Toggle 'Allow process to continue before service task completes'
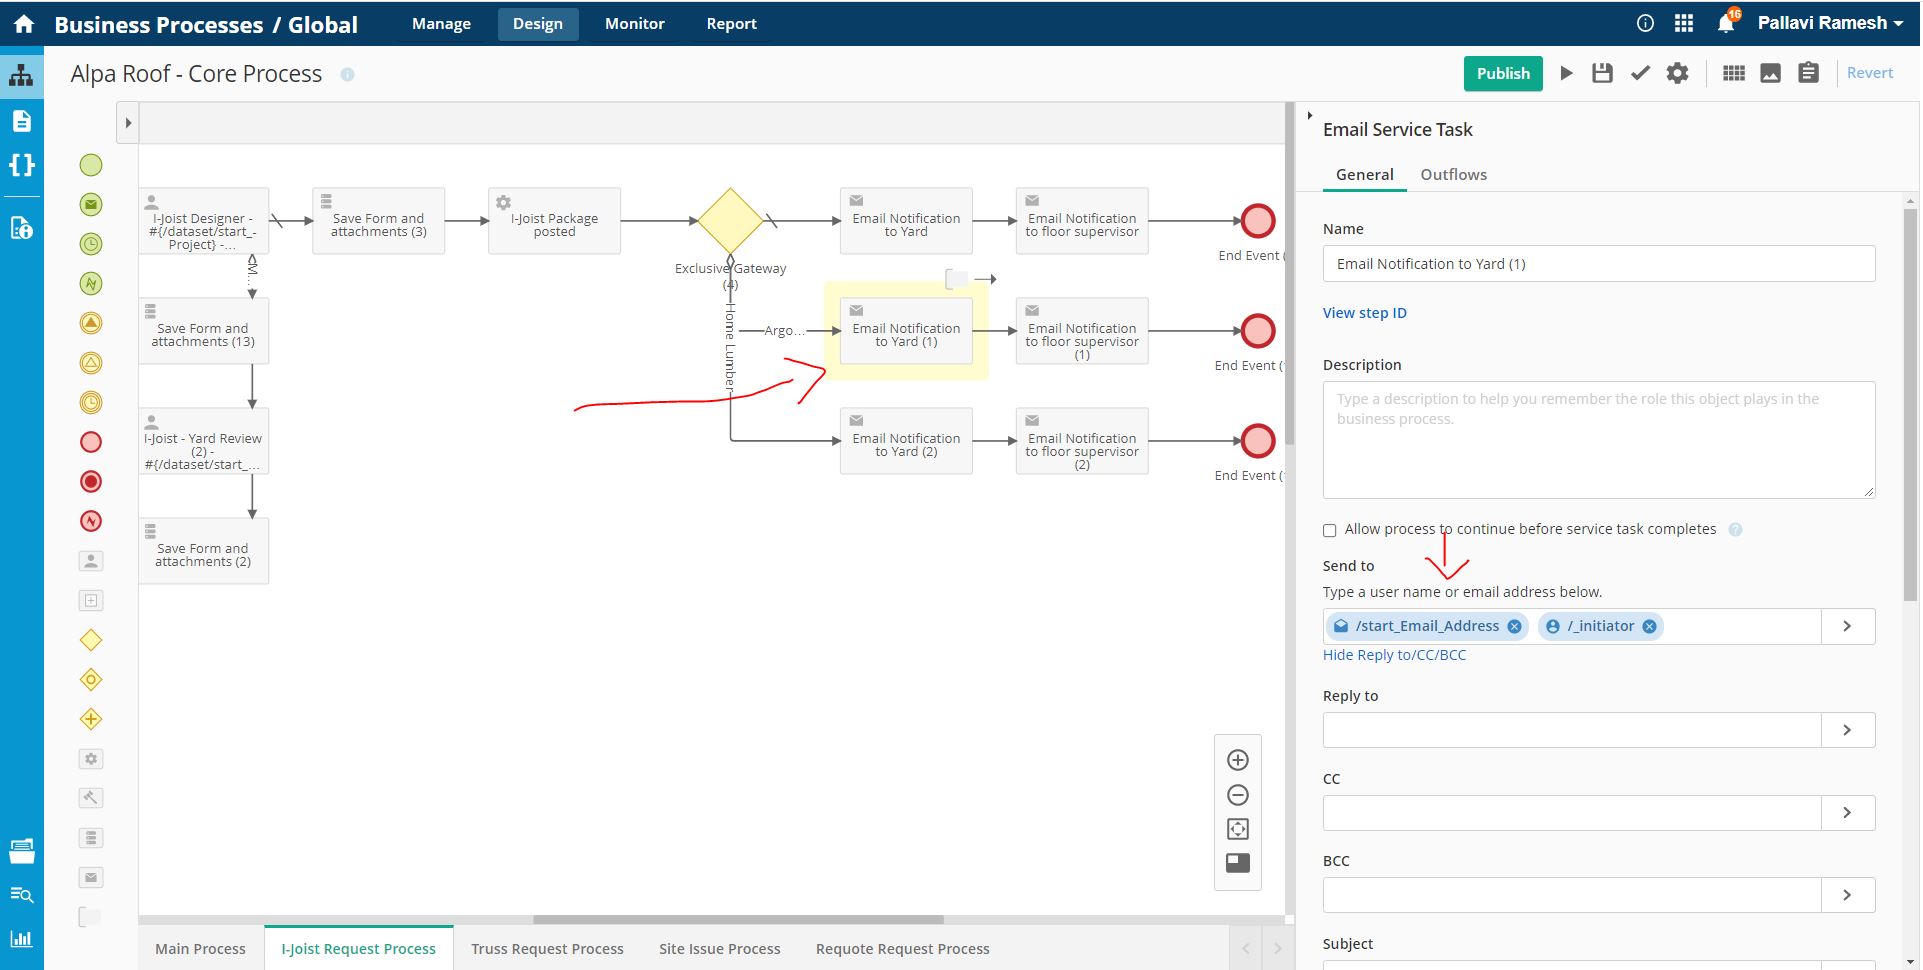This screenshot has width=1923, height=970. pyautogui.click(x=1329, y=530)
